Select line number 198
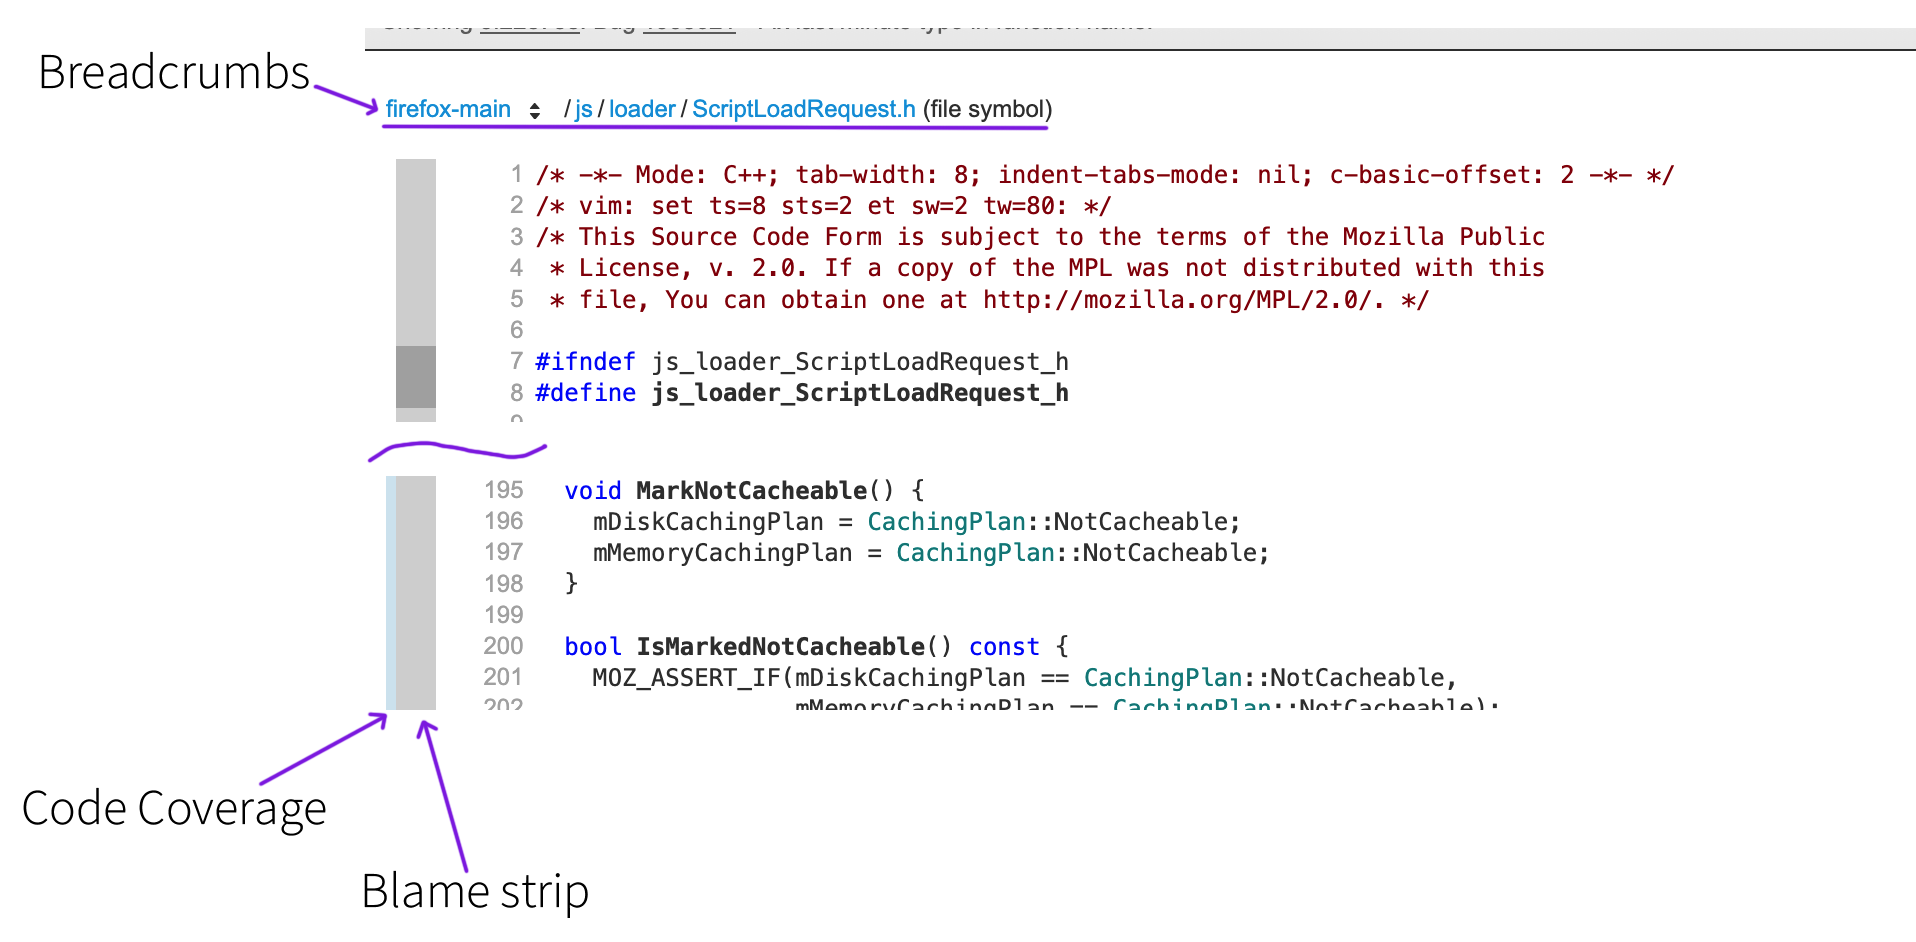The height and width of the screenshot is (942, 1916). point(504,584)
